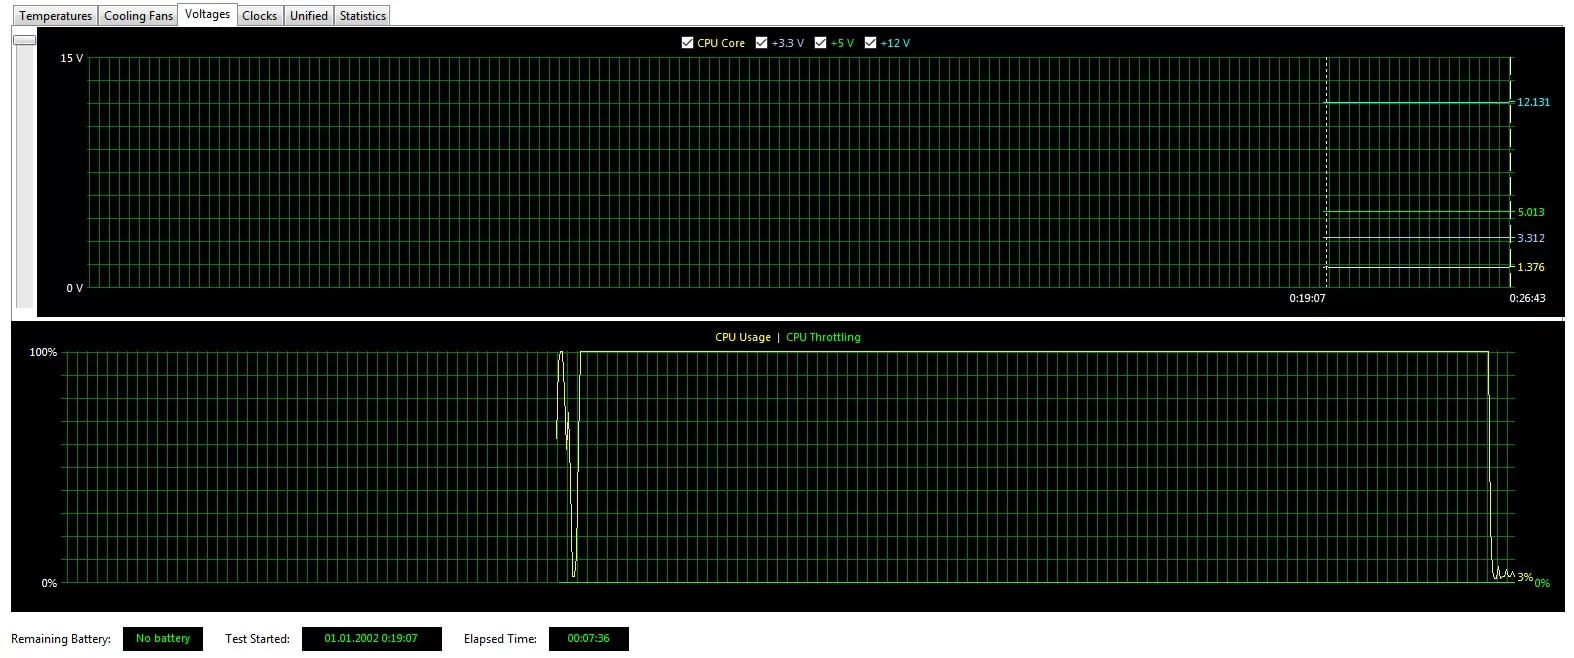Click the Elapsed Time value 00:07:36

(588, 639)
